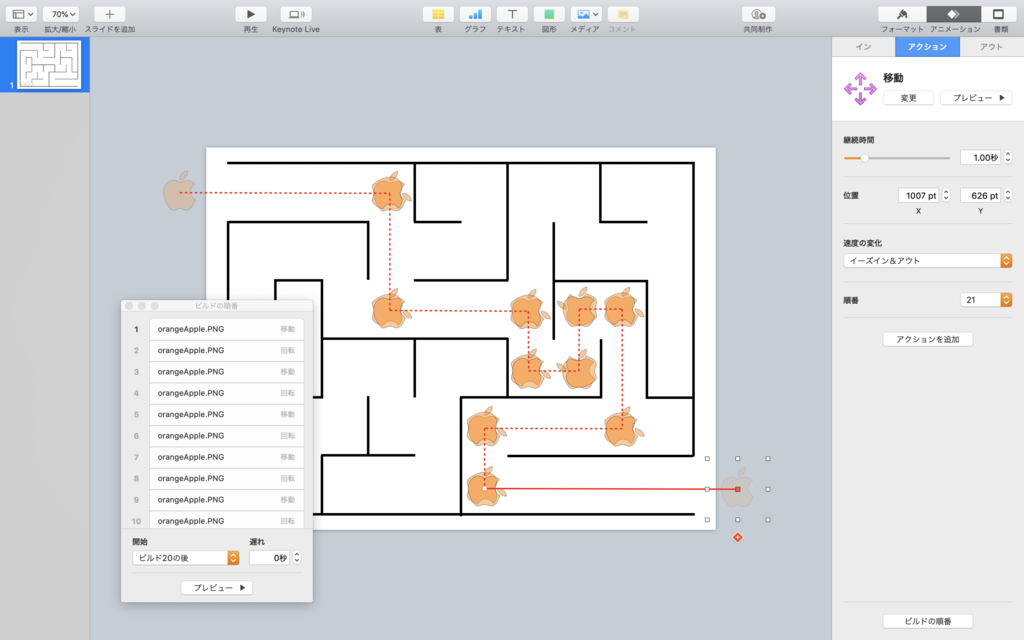1024x640 pixels.
Task: Click the 変更 change button
Action: click(x=908, y=98)
